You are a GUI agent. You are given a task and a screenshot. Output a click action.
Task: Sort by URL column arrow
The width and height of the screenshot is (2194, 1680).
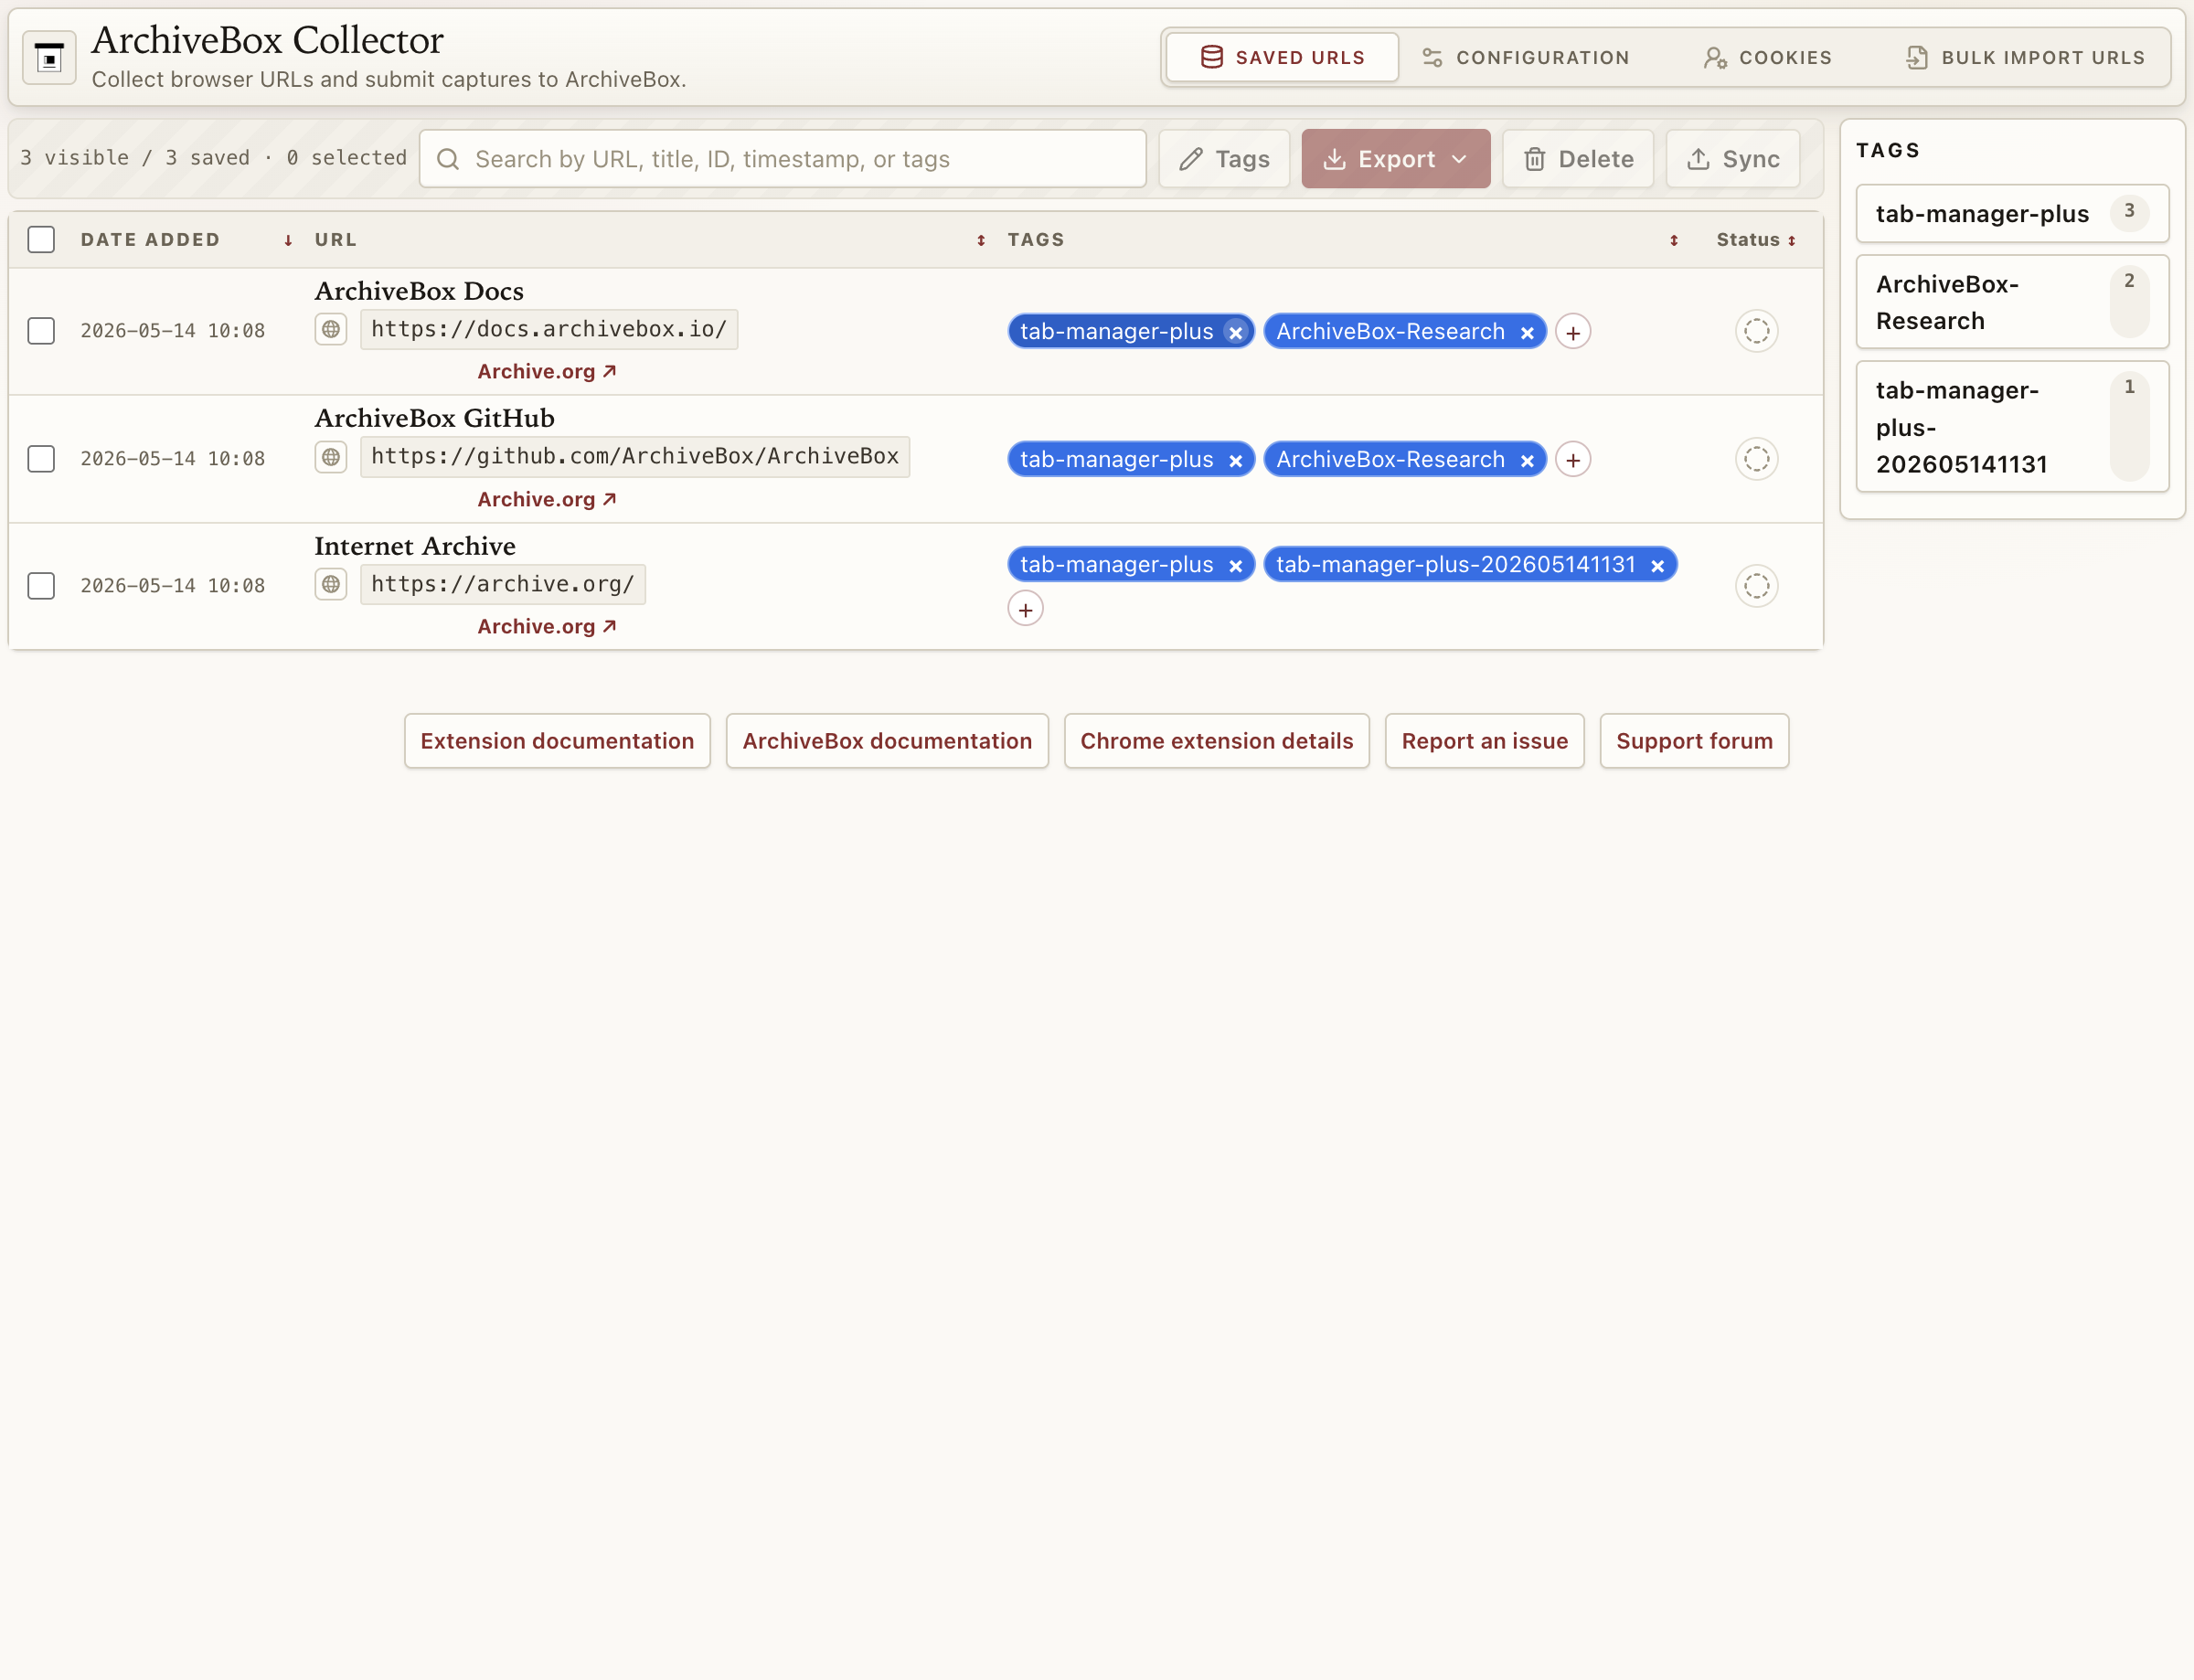coord(981,241)
